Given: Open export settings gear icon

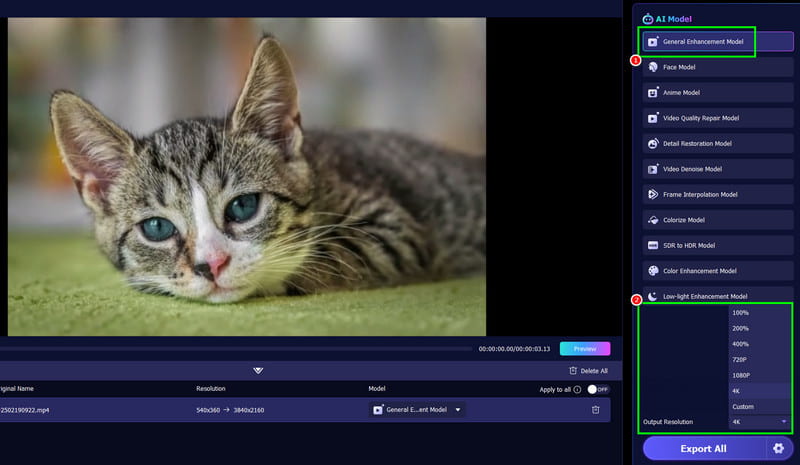Looking at the screenshot, I should 778,448.
